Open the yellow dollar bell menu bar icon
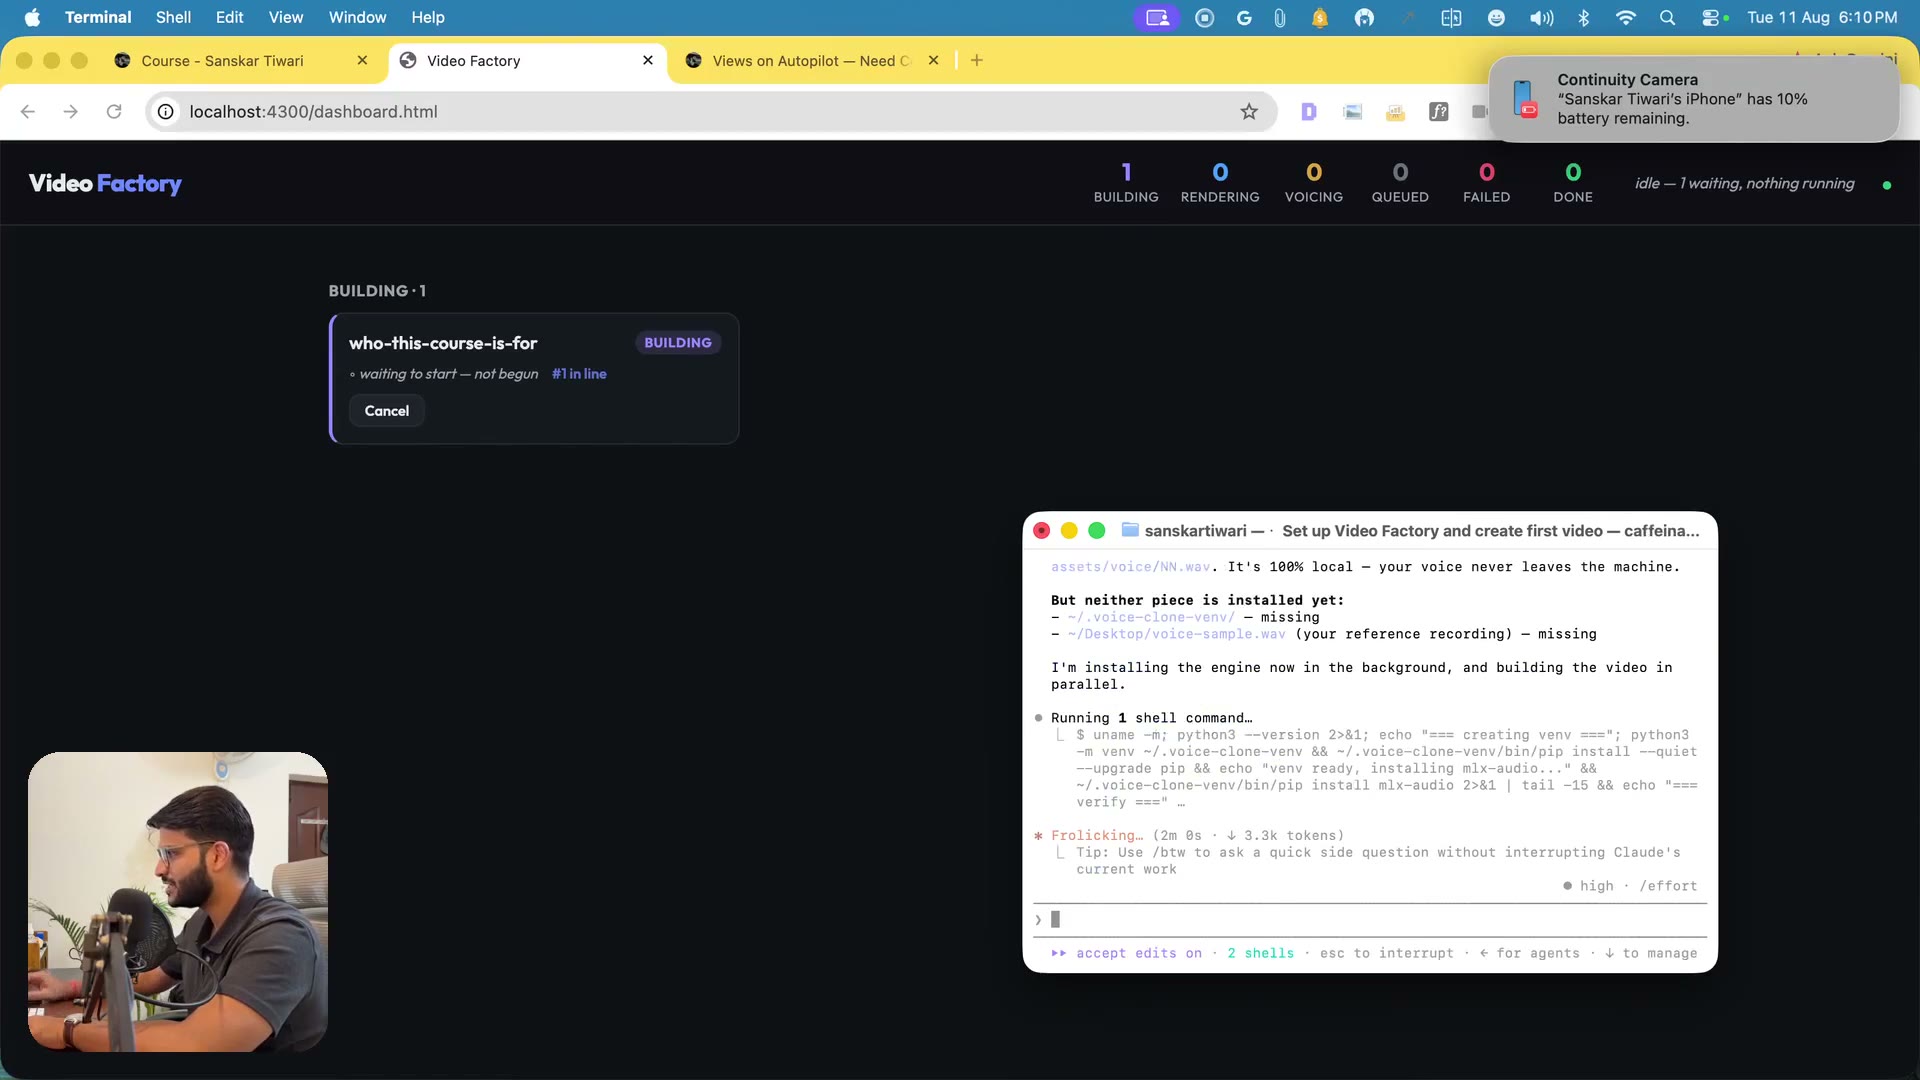This screenshot has width=1920, height=1080. [1320, 17]
